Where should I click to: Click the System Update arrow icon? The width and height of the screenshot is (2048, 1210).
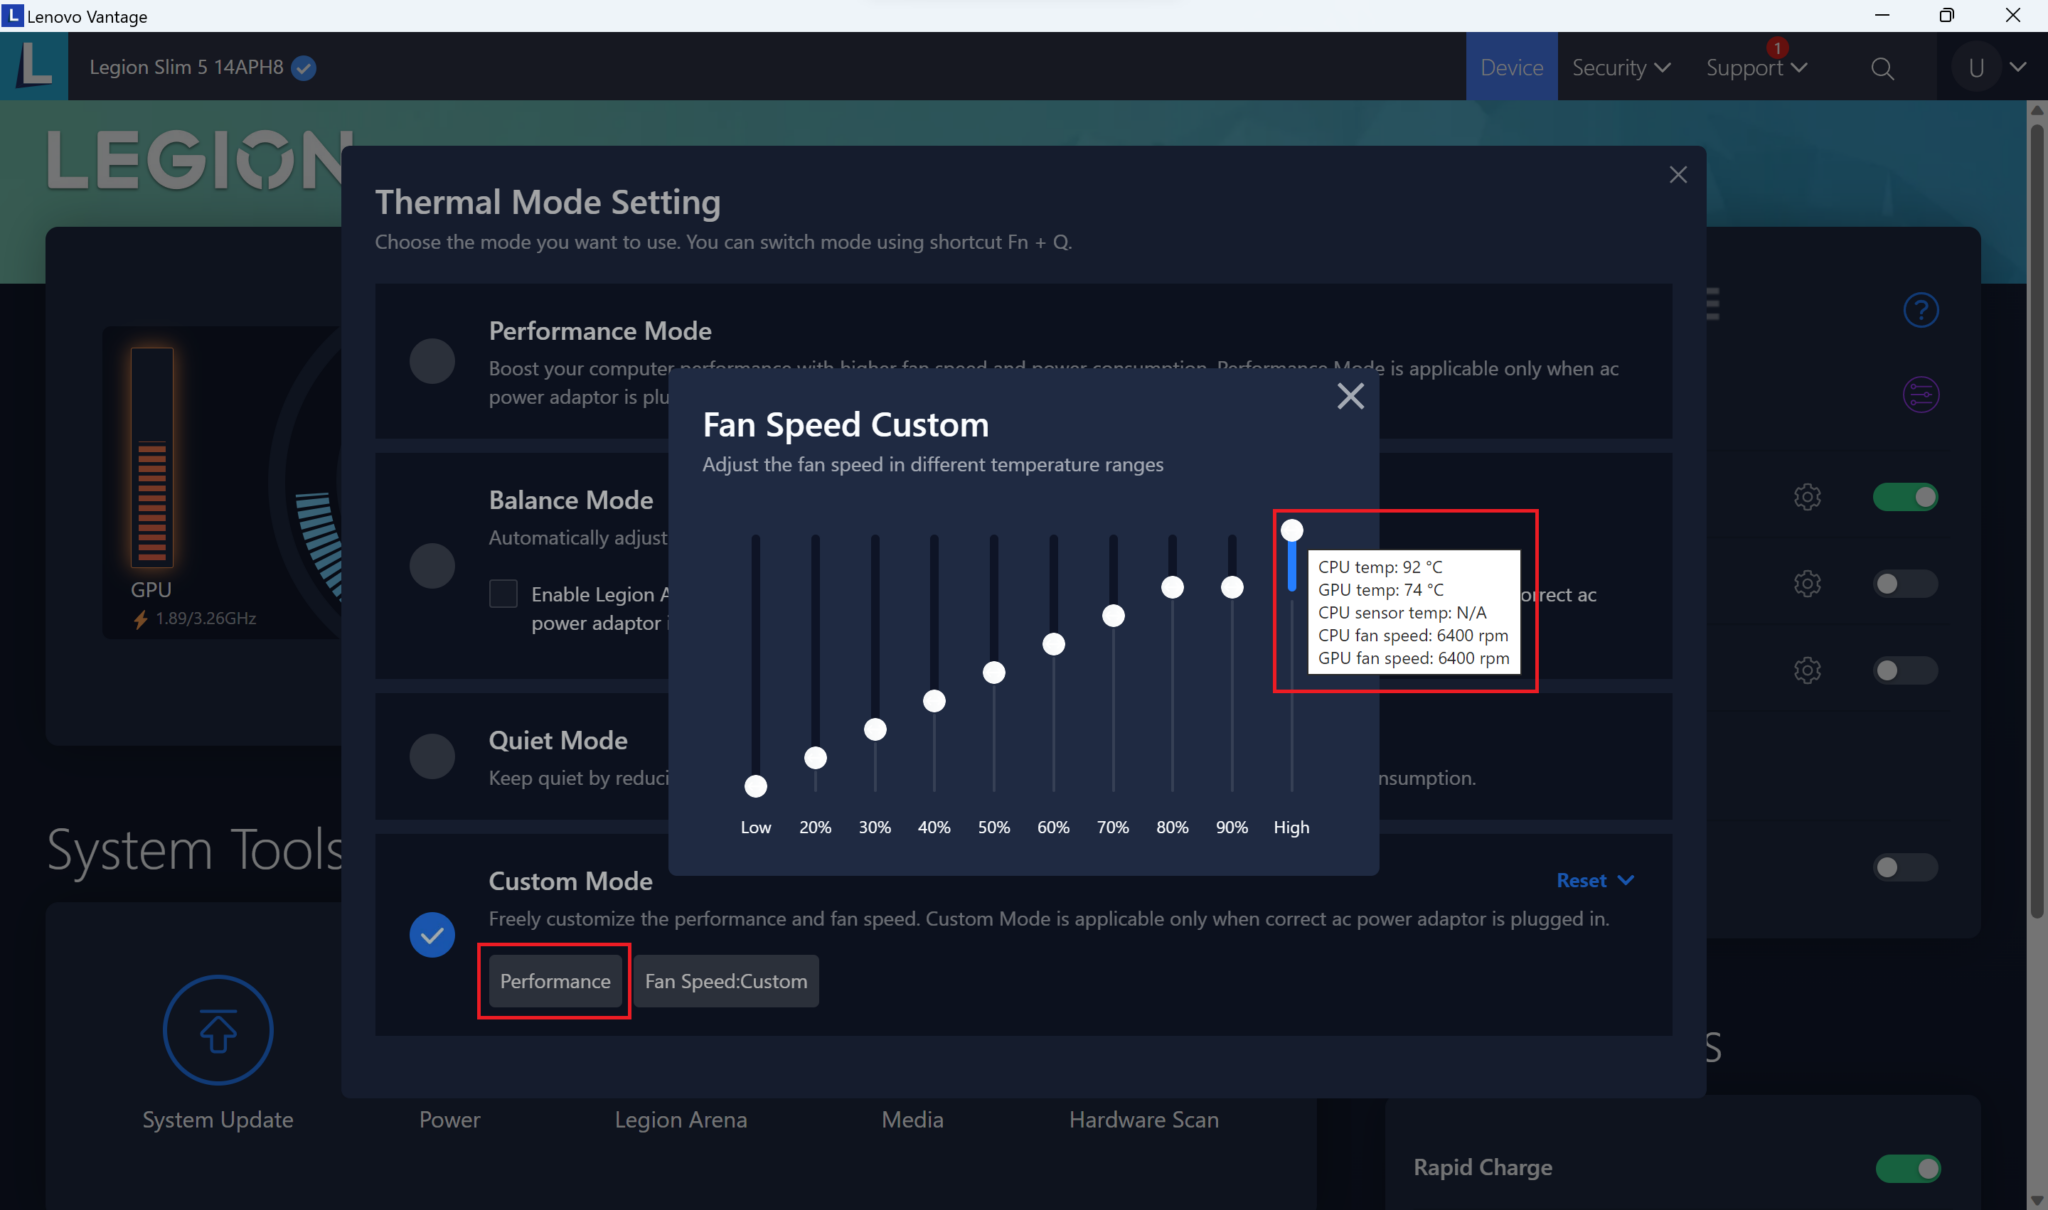(x=218, y=1030)
